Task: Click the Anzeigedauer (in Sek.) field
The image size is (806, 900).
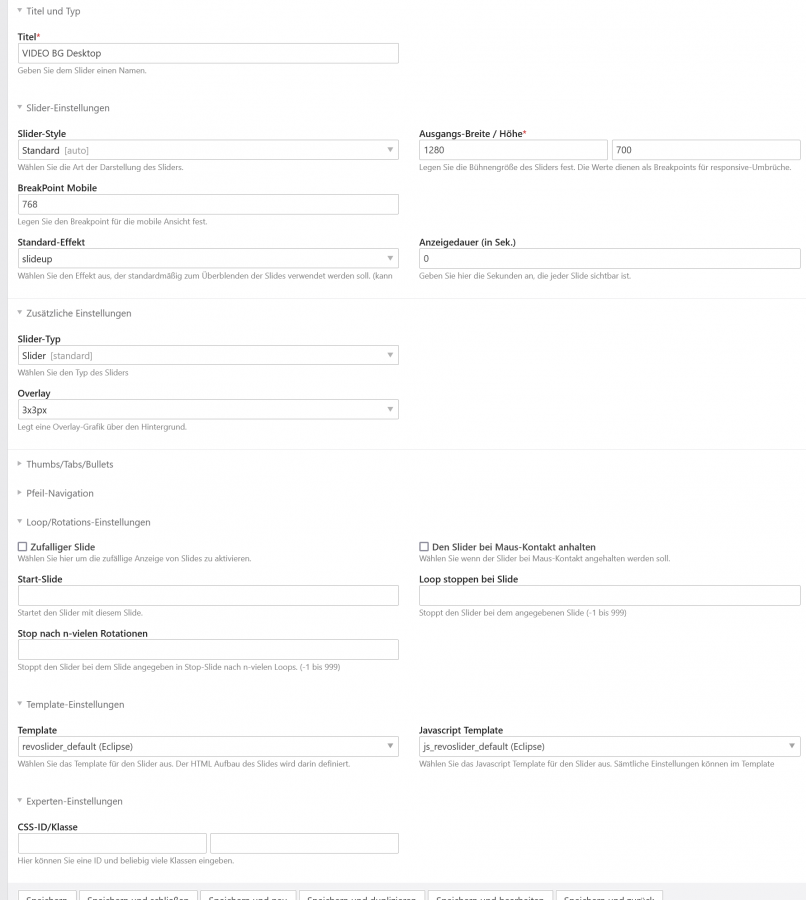Action: point(609,258)
